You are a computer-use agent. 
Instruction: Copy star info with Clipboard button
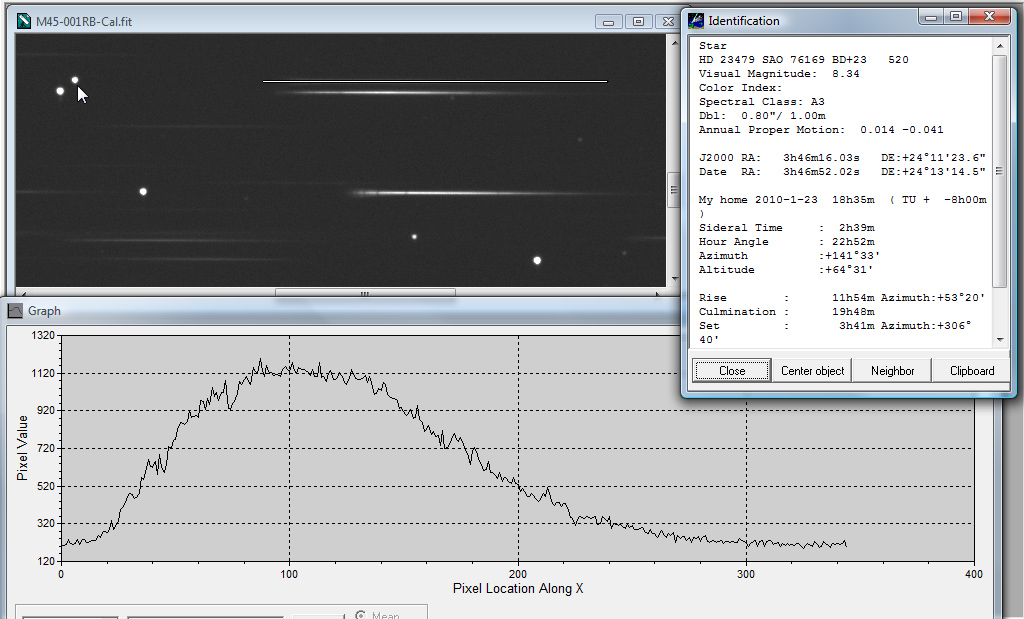pyautogui.click(x=971, y=370)
